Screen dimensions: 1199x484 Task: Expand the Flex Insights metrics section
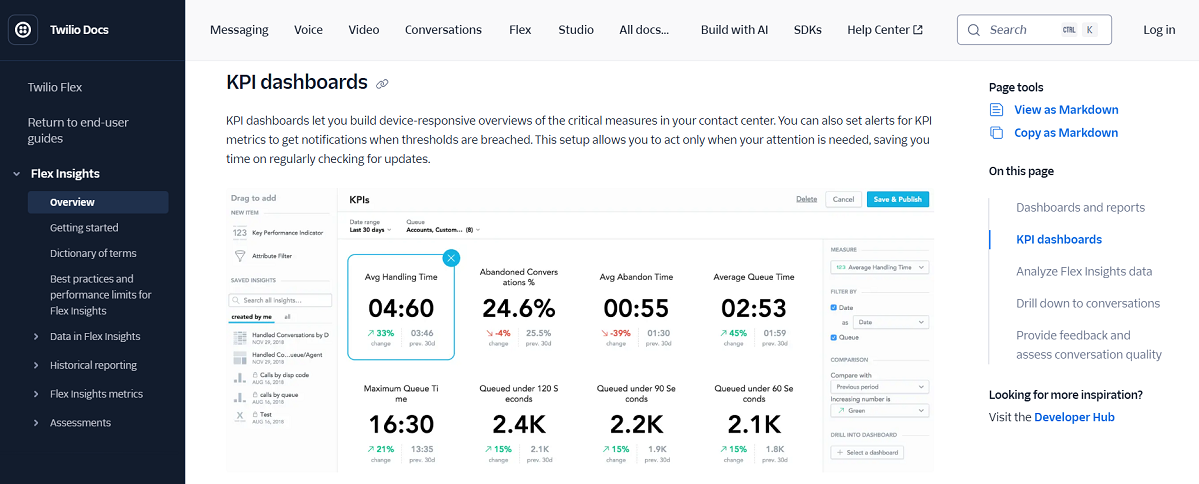[36, 394]
